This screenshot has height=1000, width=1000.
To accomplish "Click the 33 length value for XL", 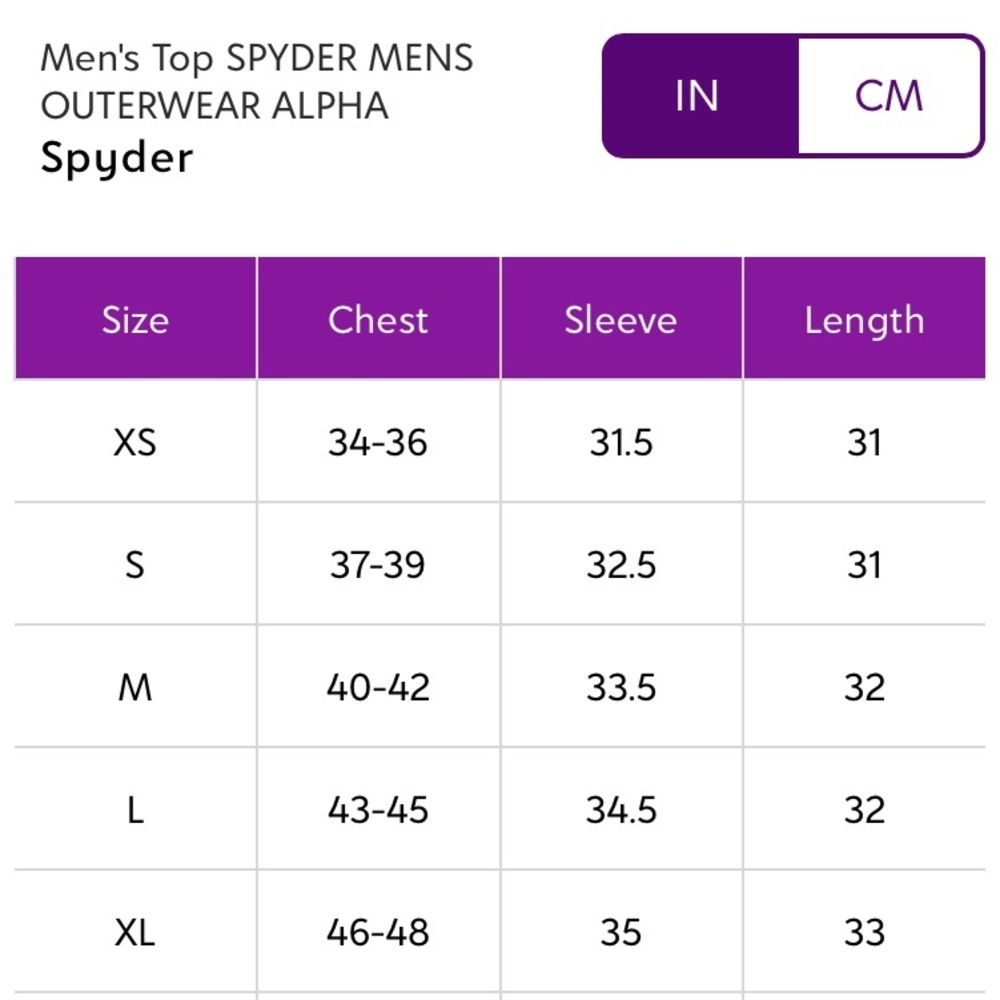I will point(864,933).
